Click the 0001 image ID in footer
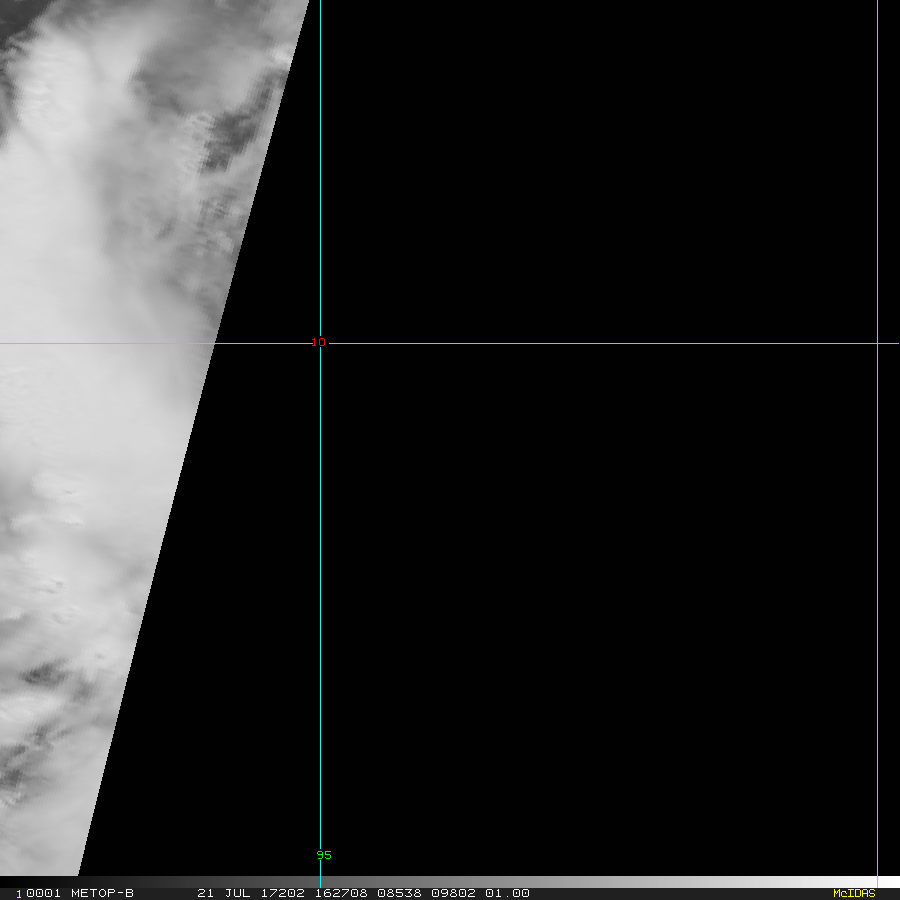900x900 pixels. (42, 893)
